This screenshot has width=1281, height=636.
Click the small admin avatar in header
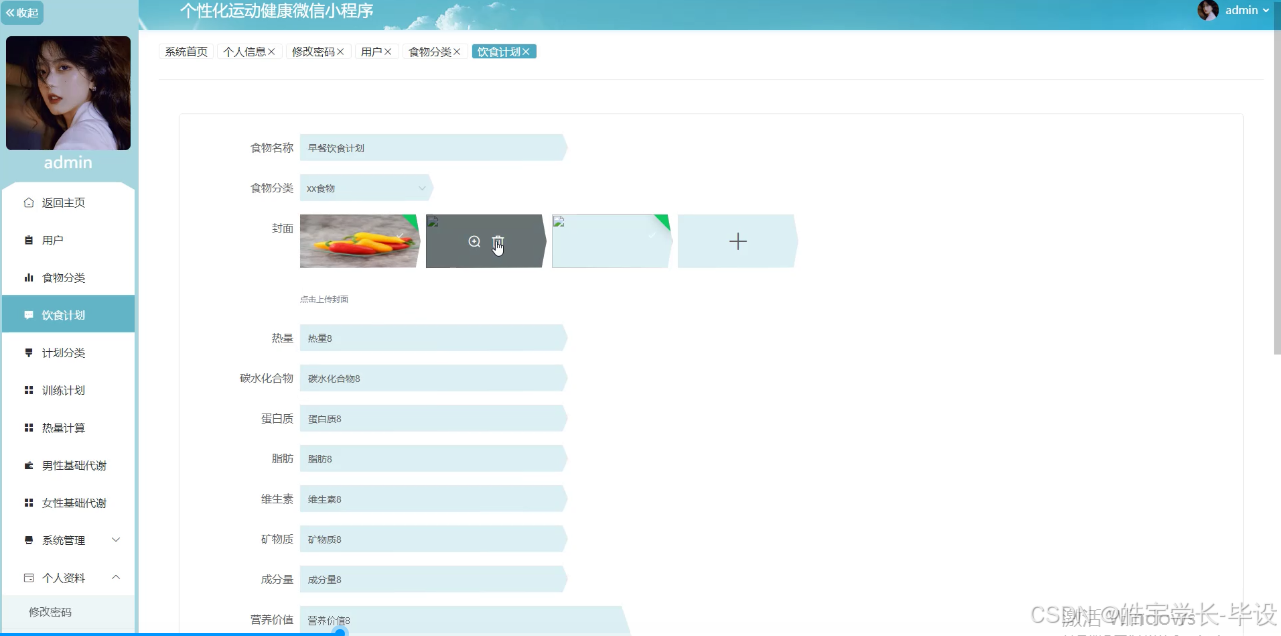1208,10
